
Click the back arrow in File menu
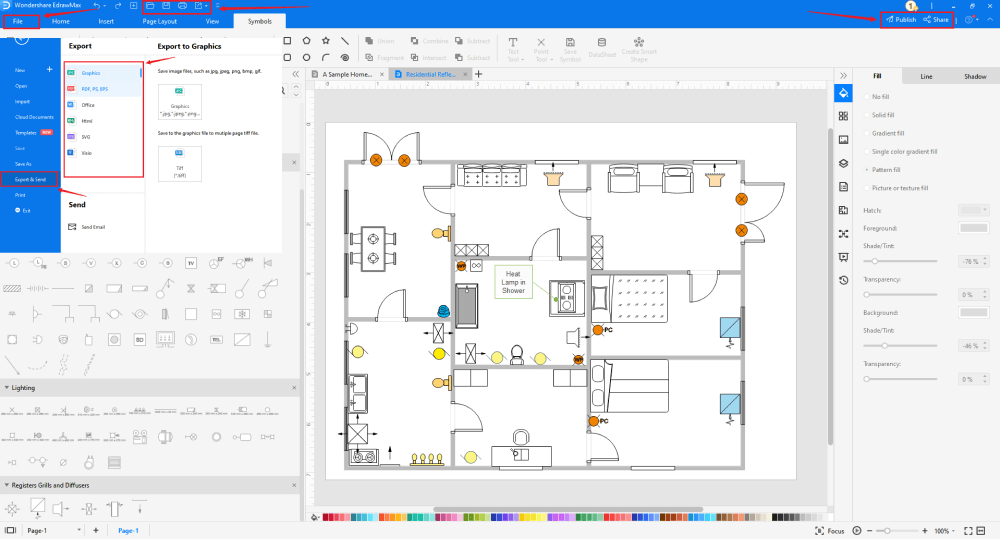pos(21,40)
